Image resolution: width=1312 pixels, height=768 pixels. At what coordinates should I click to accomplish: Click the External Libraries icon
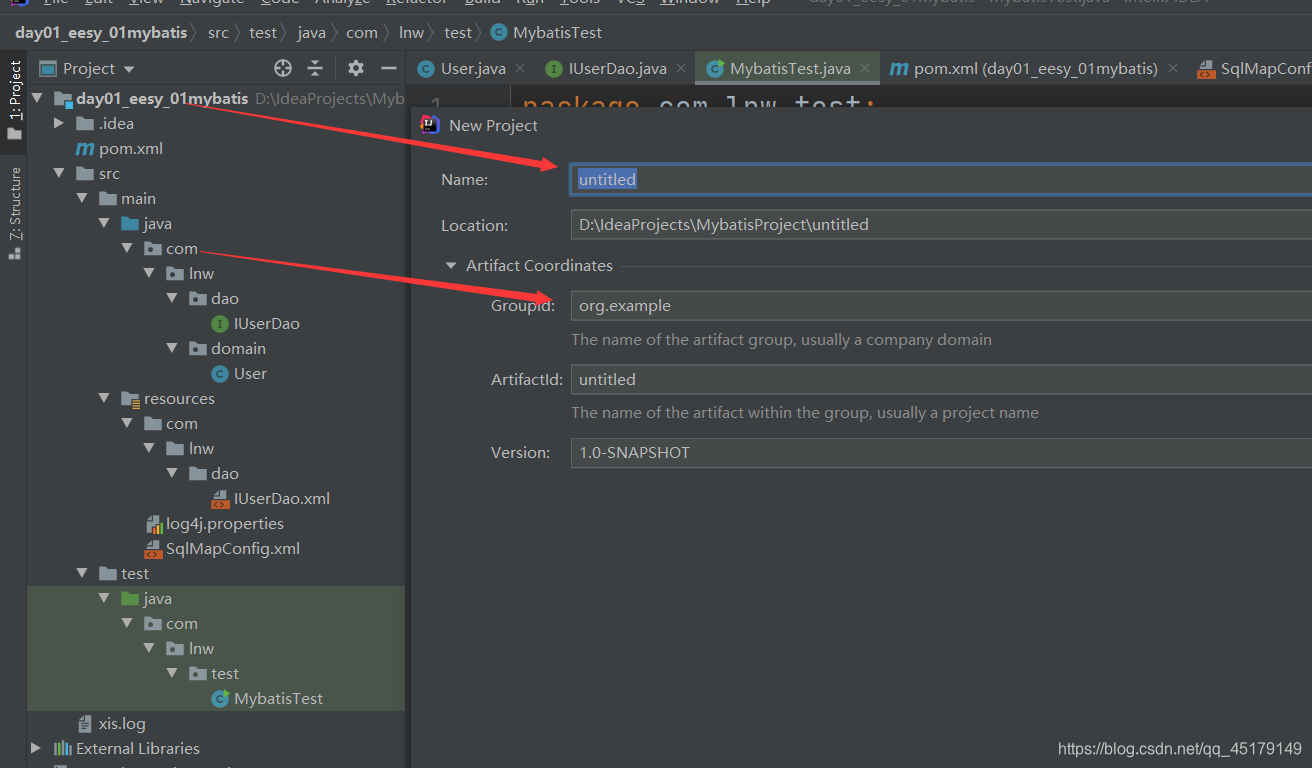point(62,748)
